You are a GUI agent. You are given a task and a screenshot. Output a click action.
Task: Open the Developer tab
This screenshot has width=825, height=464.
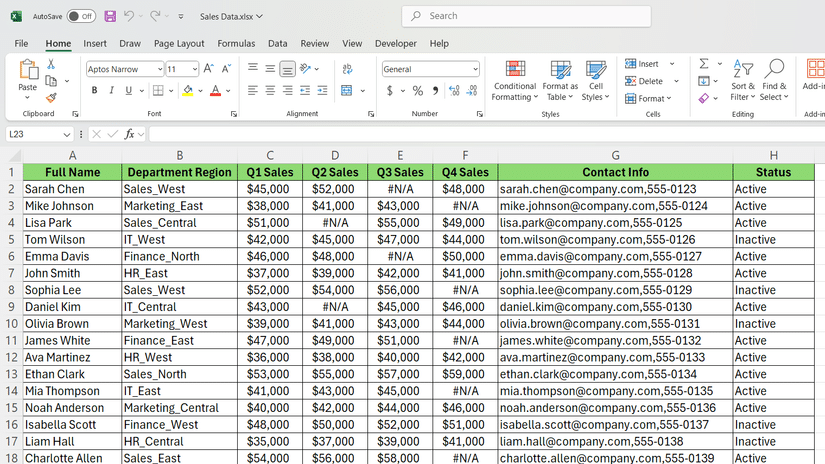pos(396,44)
